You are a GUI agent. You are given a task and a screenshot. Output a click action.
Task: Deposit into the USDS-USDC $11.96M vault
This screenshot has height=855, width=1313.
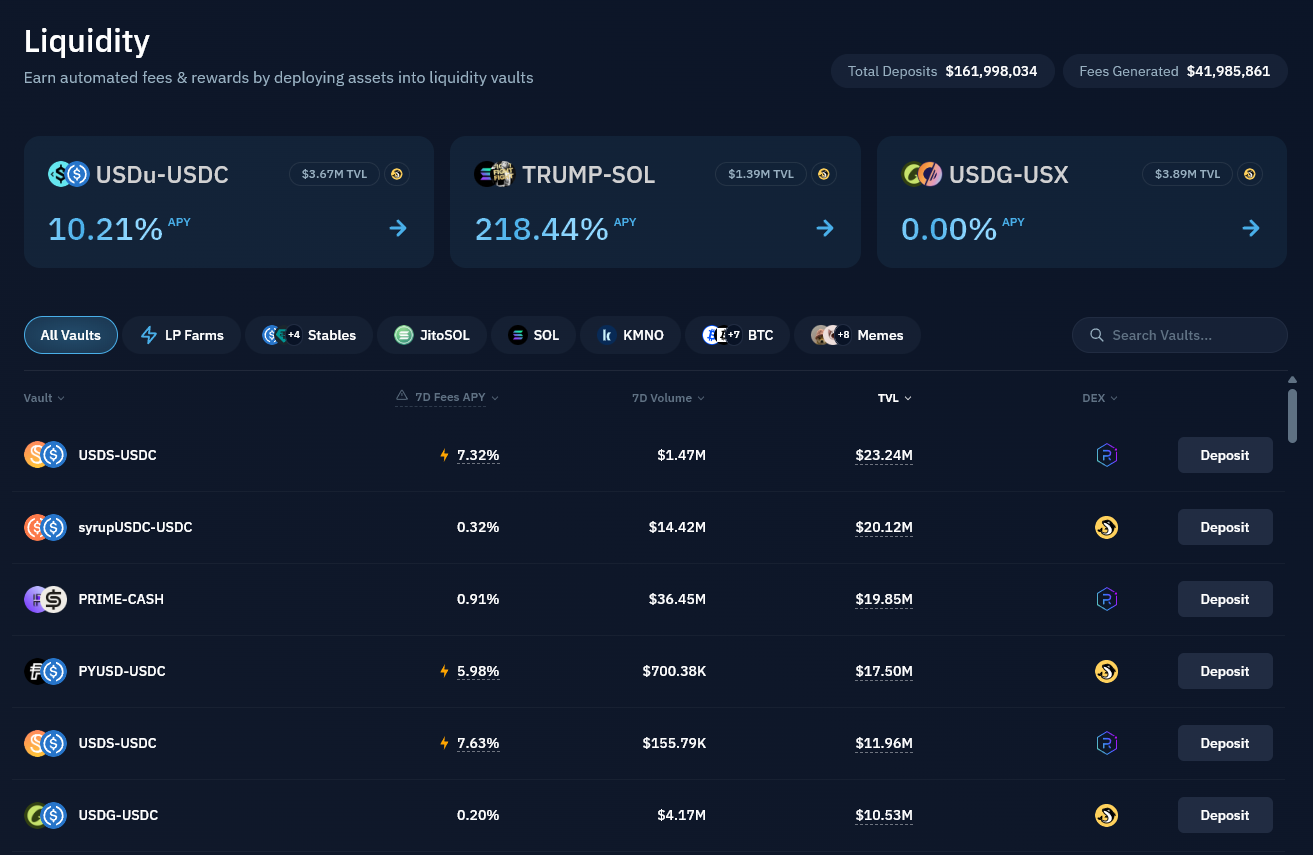tap(1225, 743)
